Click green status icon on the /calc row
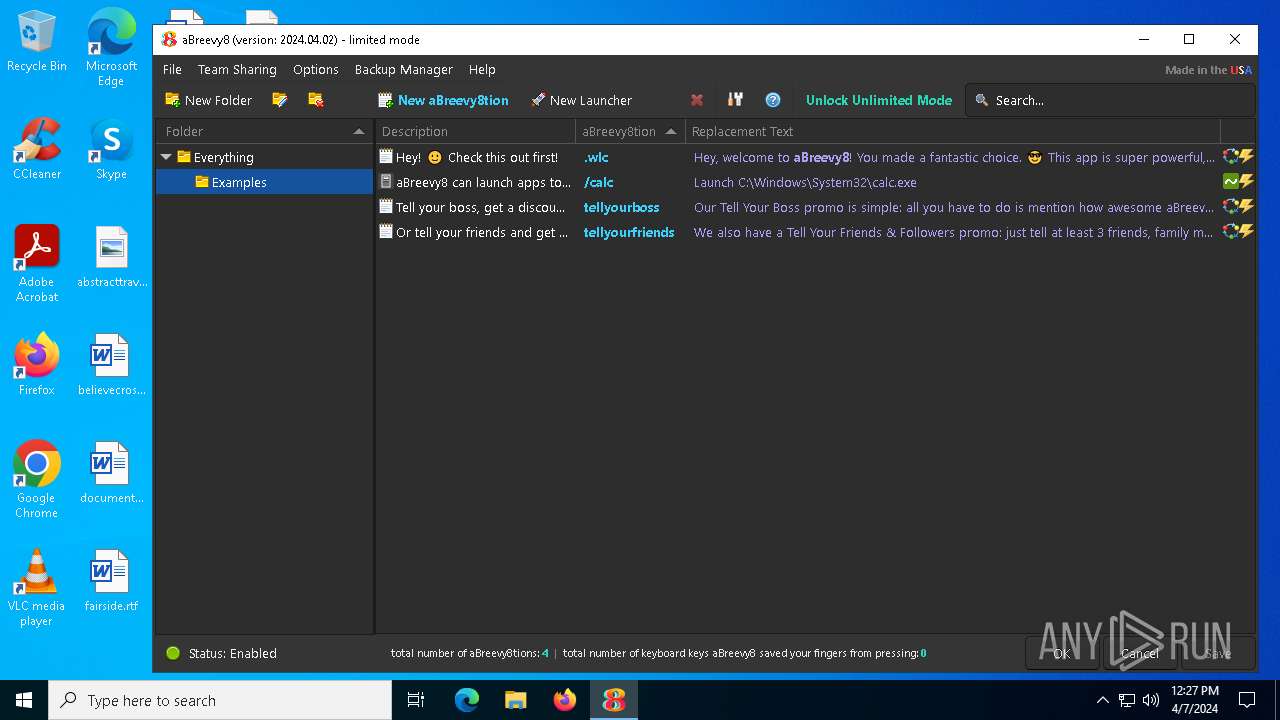 point(1231,182)
